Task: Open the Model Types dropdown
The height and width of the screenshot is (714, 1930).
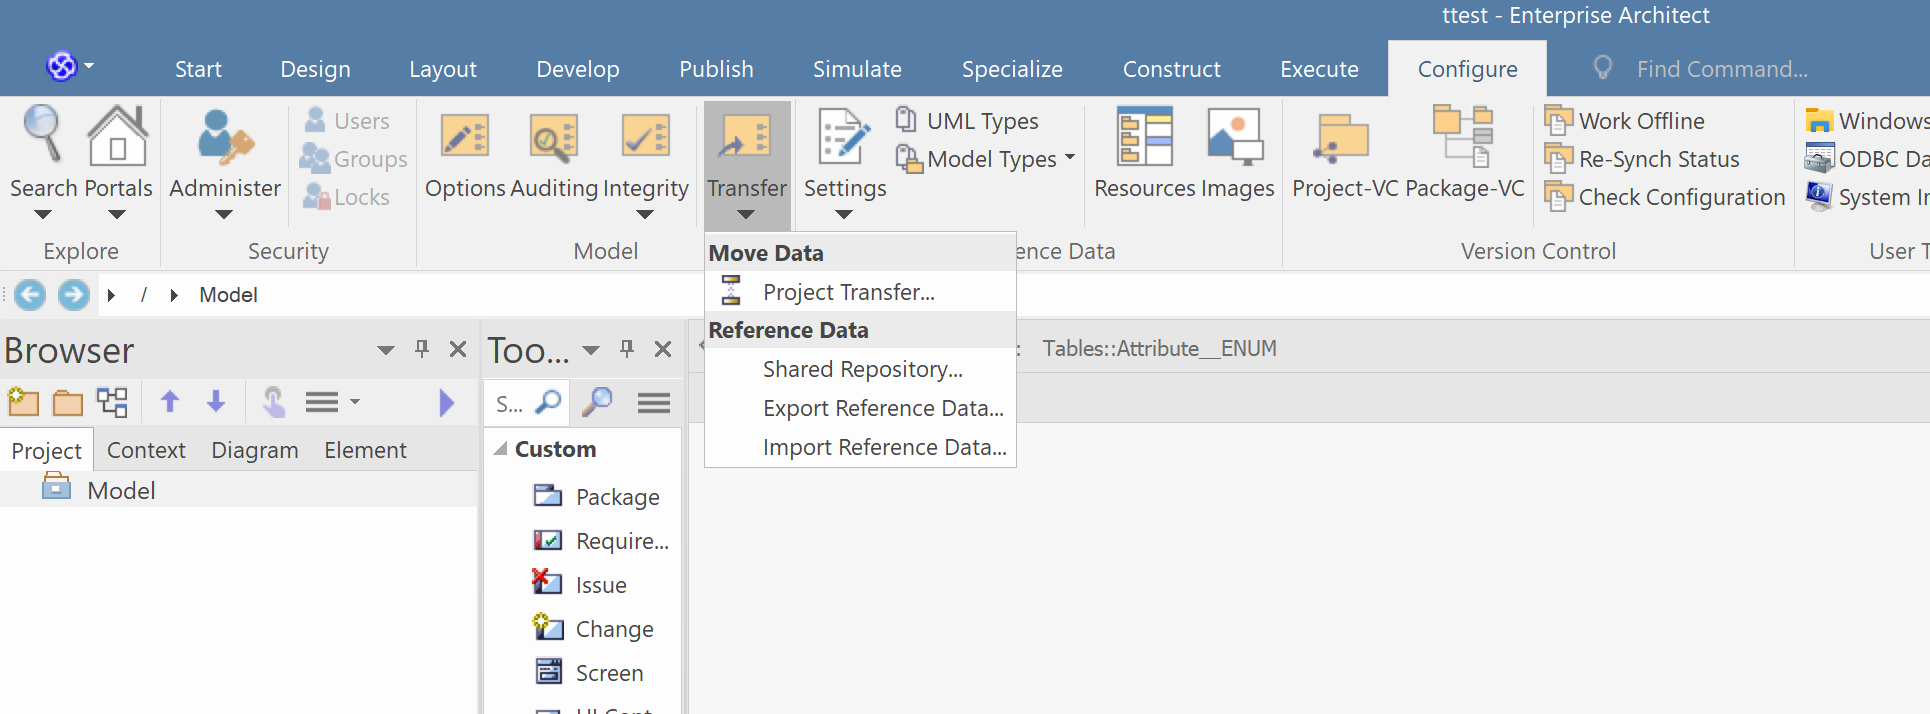Action: click(x=1069, y=158)
